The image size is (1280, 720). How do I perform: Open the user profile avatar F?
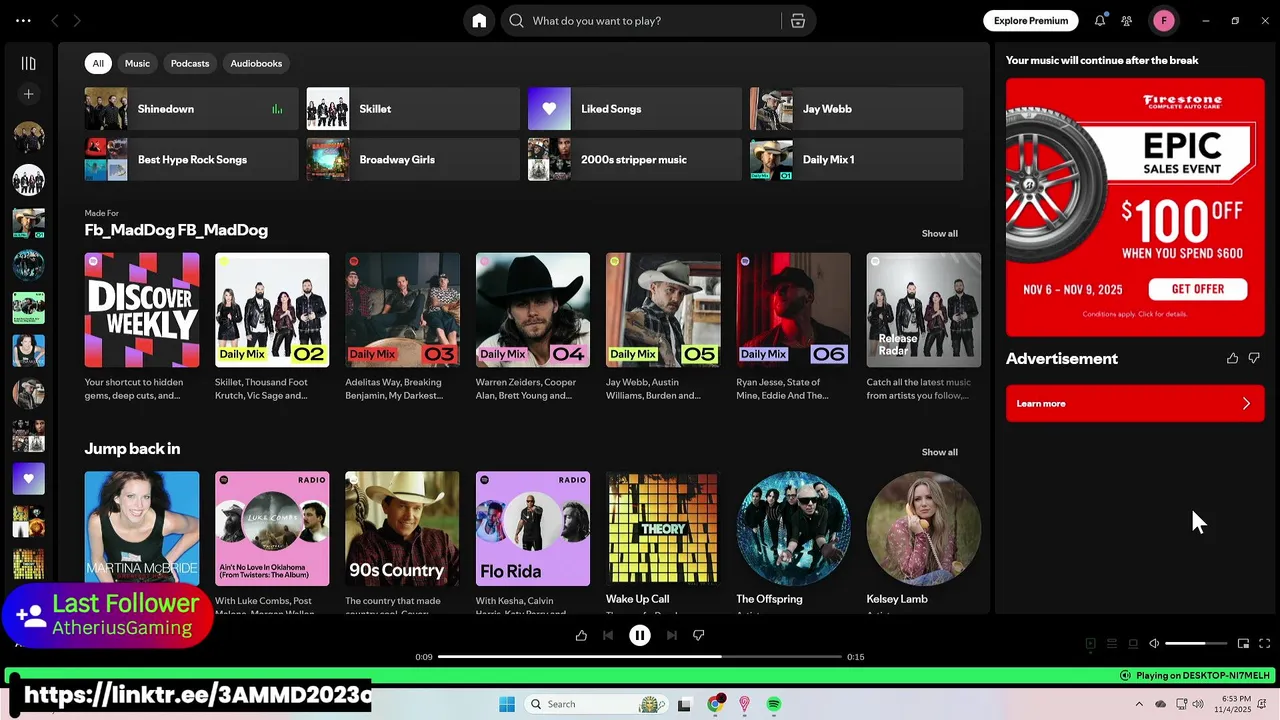tap(1164, 20)
